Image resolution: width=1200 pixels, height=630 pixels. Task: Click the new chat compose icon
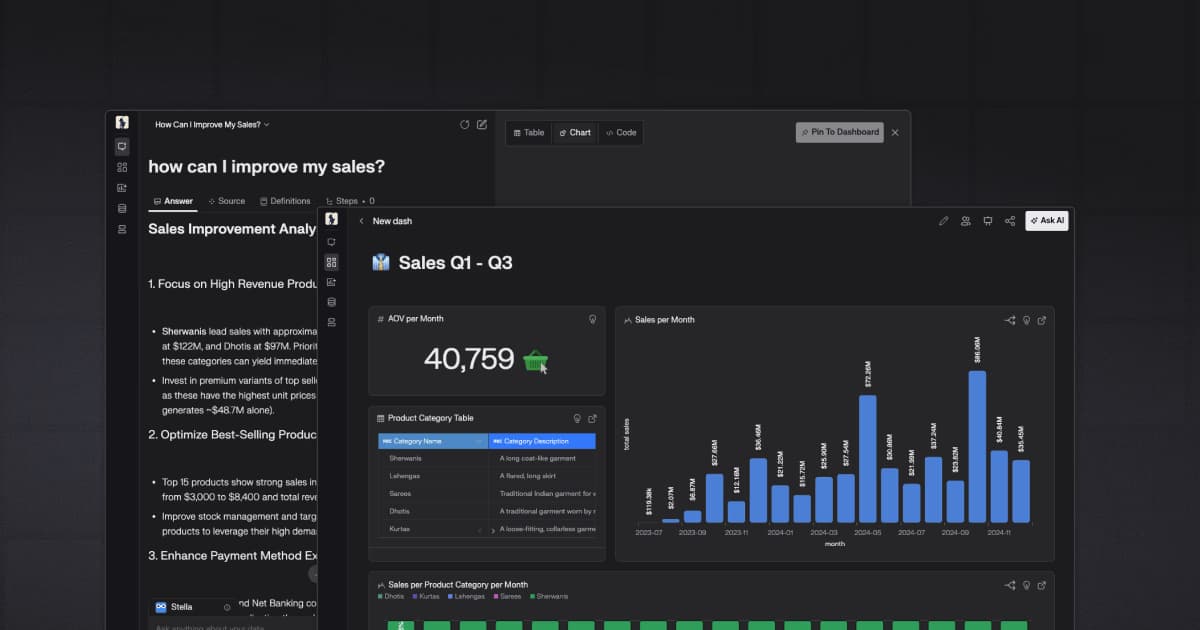tap(482, 125)
